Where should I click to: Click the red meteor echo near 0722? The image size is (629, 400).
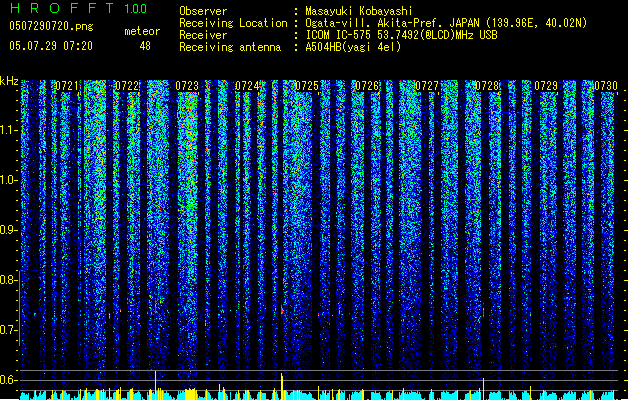[x=156, y=310]
